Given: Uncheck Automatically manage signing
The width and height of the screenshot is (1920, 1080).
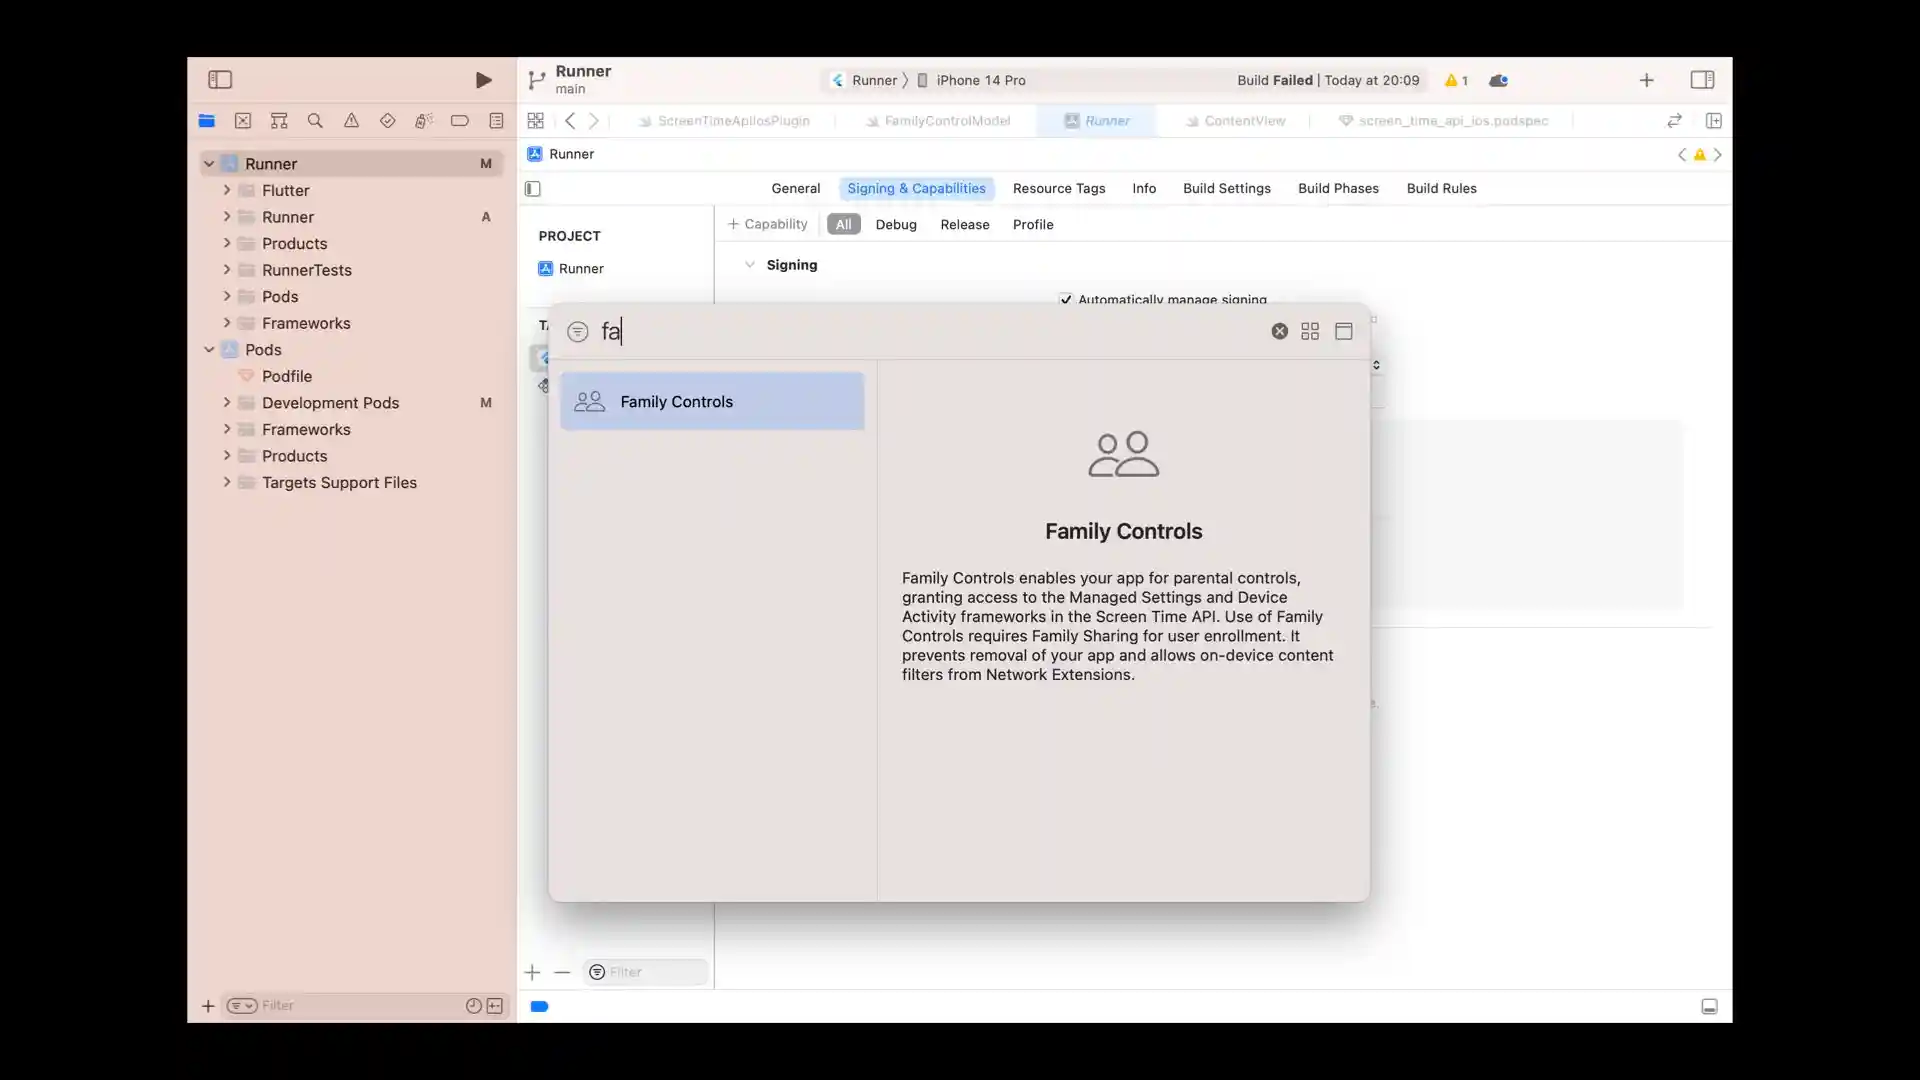Looking at the screenshot, I should point(1066,299).
